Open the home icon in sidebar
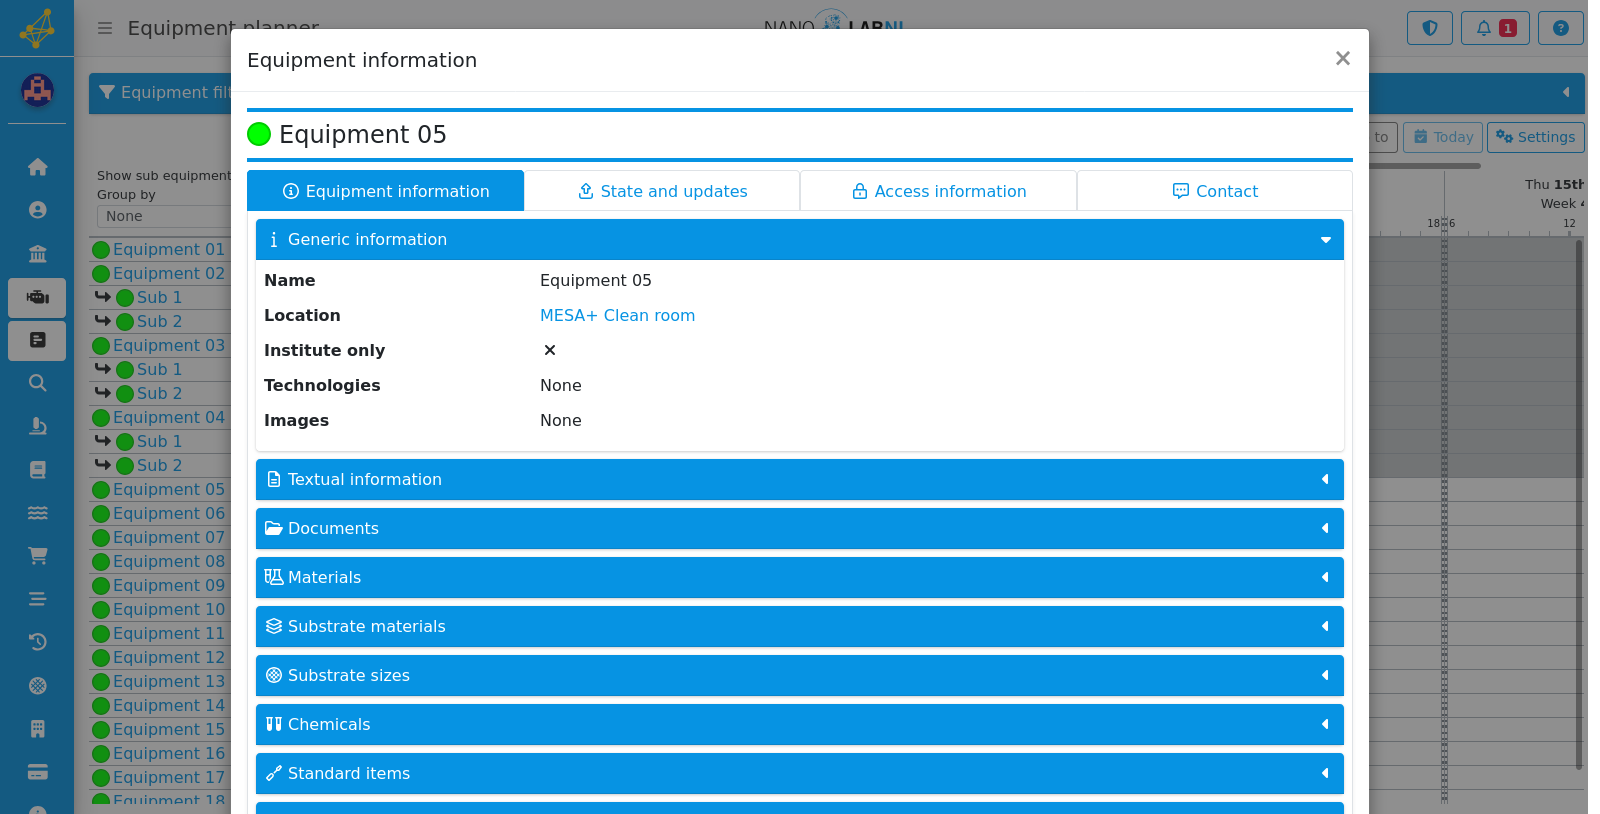1600x814 pixels. 37,167
